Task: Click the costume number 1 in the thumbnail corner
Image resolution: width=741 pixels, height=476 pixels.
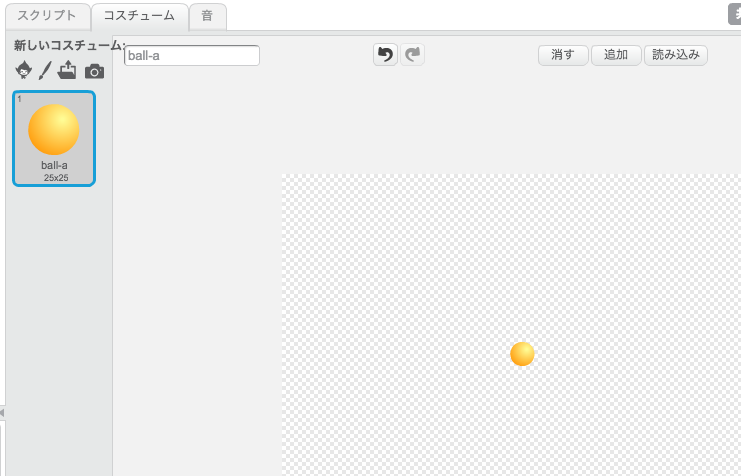Action: (19, 99)
